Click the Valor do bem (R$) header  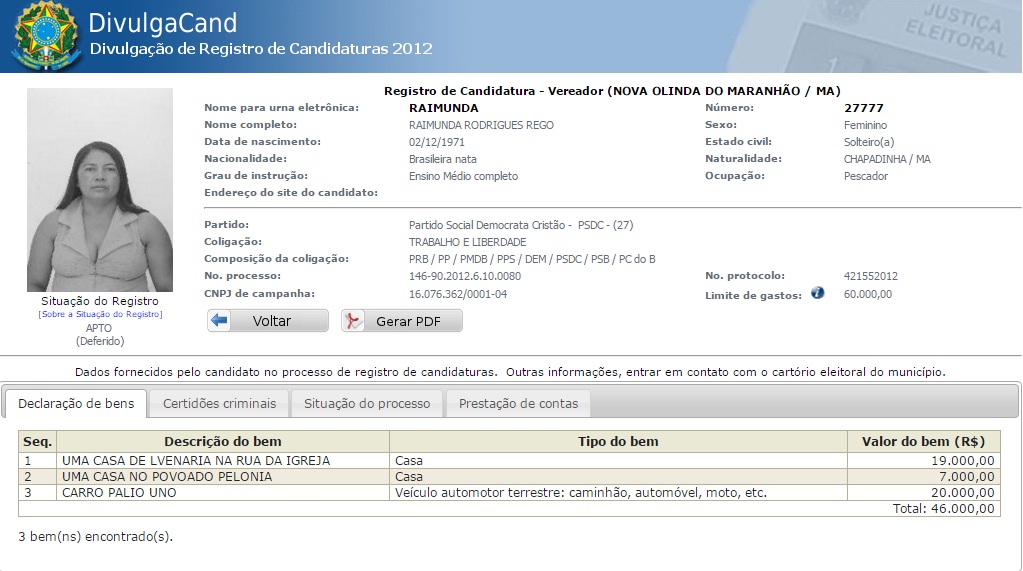923,442
